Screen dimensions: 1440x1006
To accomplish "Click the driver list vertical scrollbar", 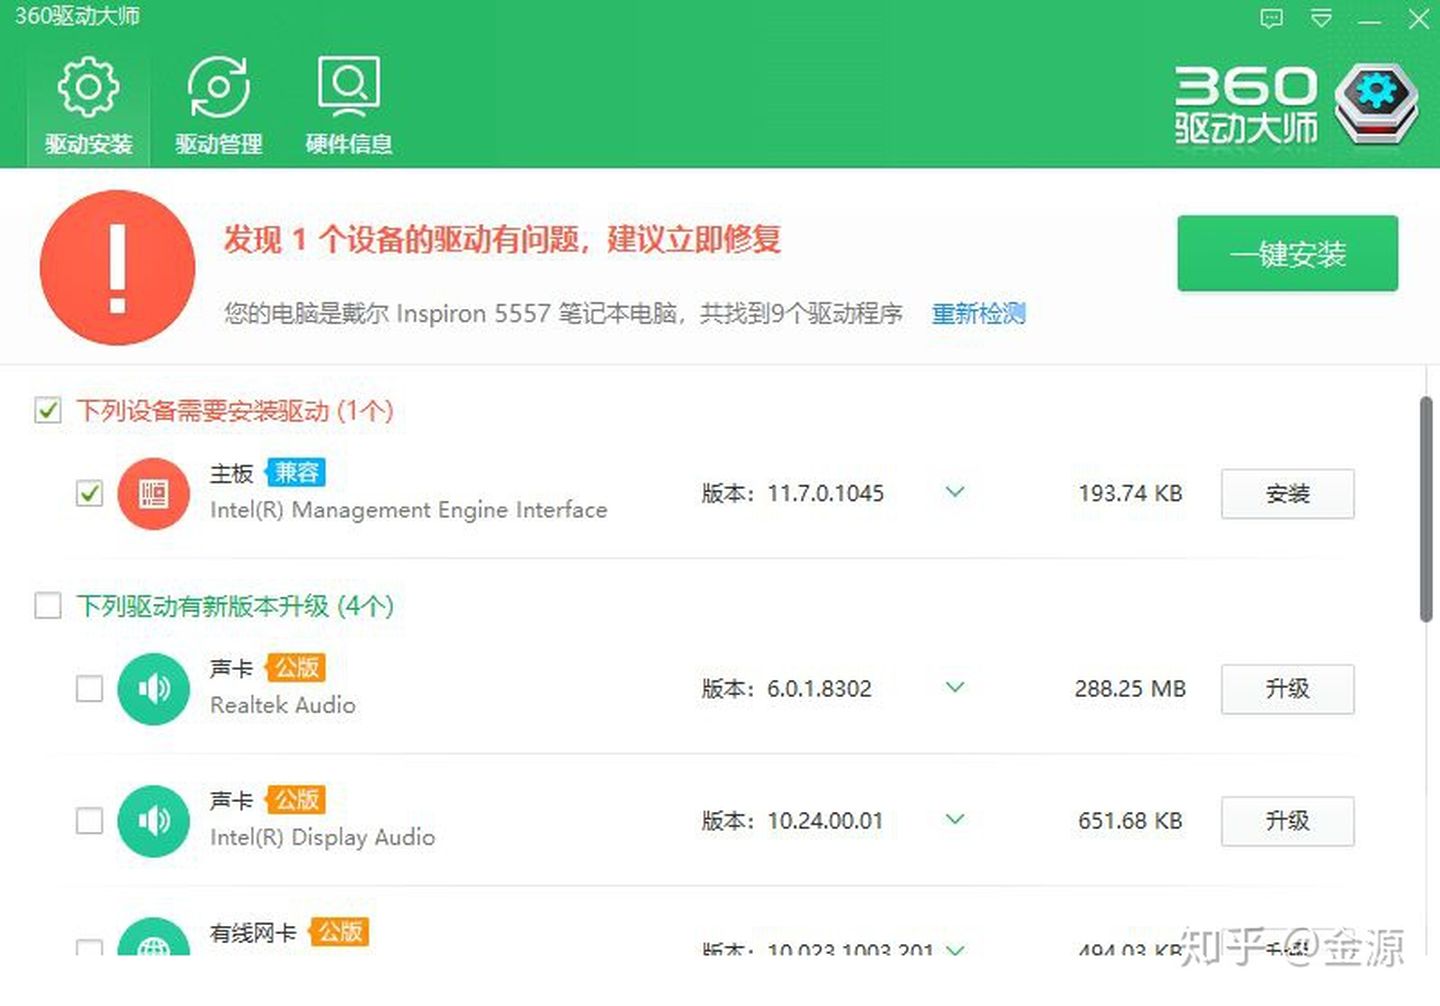I will click(1426, 510).
